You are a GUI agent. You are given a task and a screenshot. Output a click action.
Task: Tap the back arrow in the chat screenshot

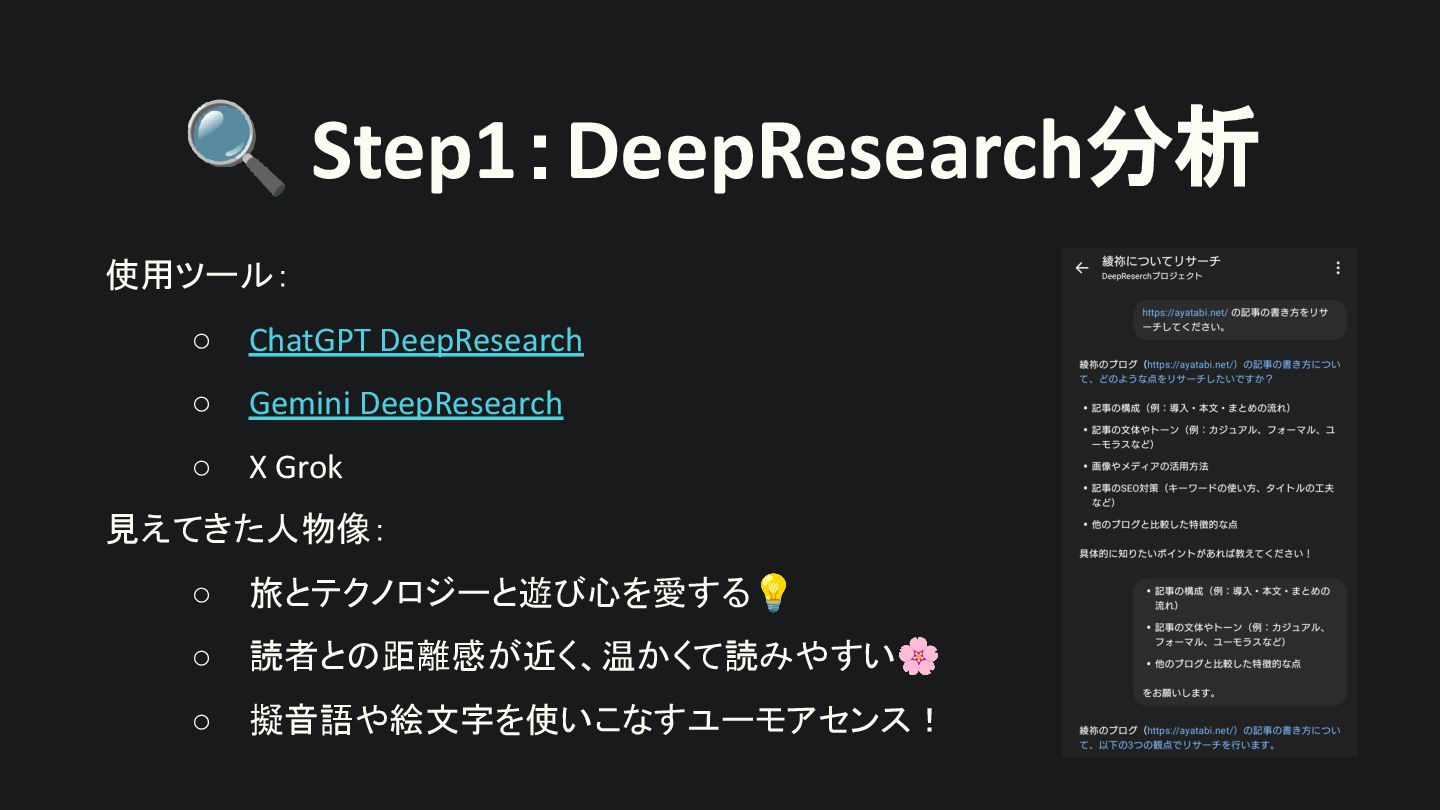(1081, 268)
